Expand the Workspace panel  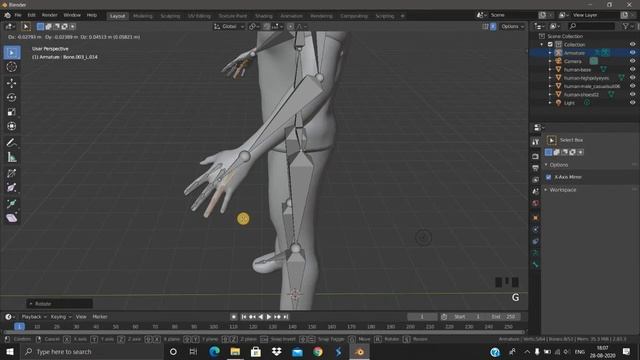[x=563, y=190]
